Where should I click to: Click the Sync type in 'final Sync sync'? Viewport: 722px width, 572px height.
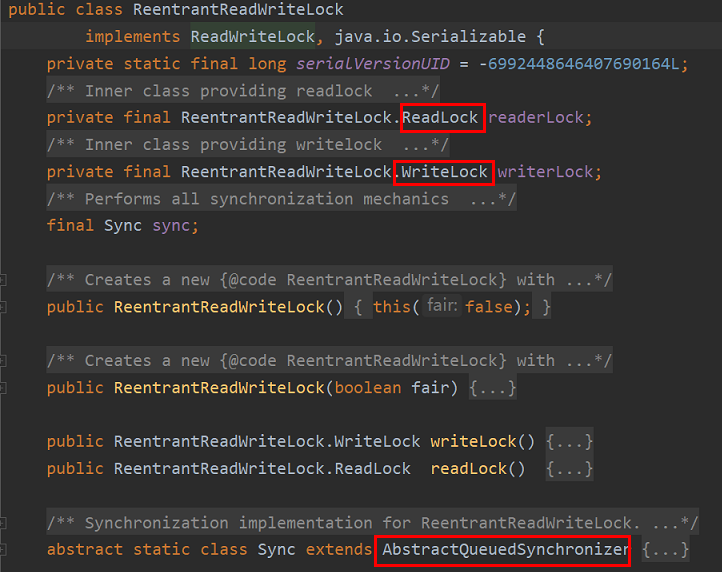click(123, 226)
